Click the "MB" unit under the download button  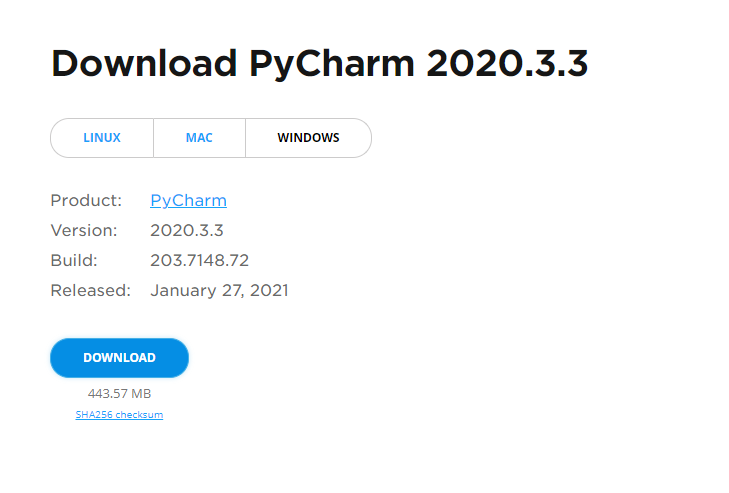(141, 394)
